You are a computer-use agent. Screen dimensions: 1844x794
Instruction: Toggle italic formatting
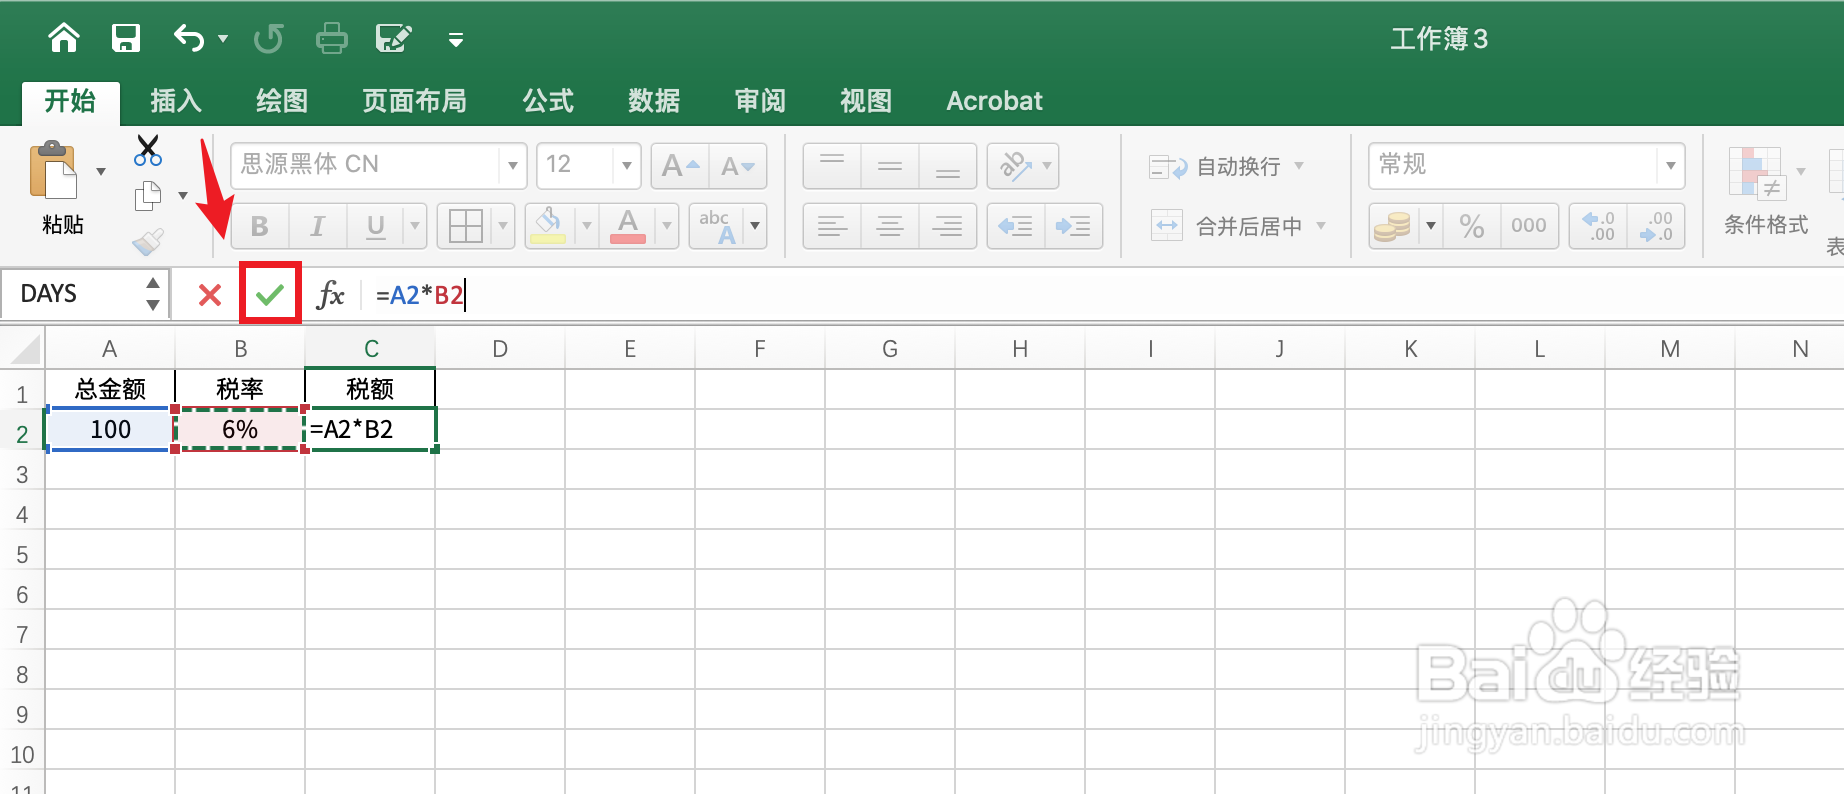coord(318,226)
